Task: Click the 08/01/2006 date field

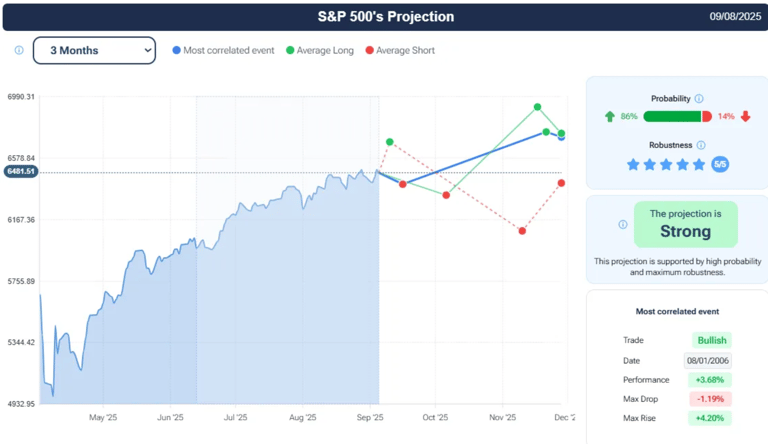Action: pyautogui.click(x=708, y=360)
